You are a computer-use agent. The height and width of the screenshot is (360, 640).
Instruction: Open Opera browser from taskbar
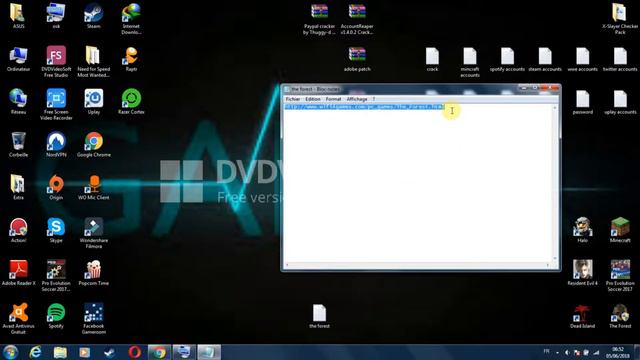pyautogui.click(x=134, y=352)
